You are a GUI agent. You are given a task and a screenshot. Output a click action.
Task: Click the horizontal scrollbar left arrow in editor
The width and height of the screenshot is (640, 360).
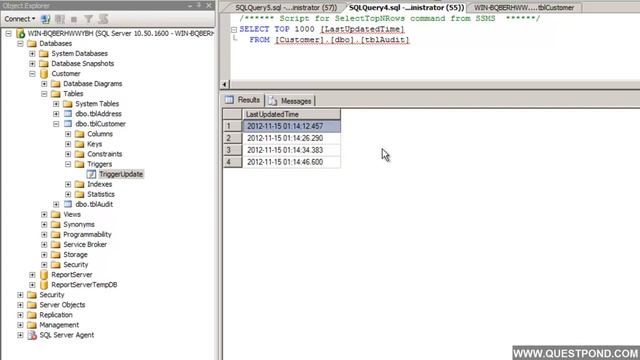click(224, 84)
